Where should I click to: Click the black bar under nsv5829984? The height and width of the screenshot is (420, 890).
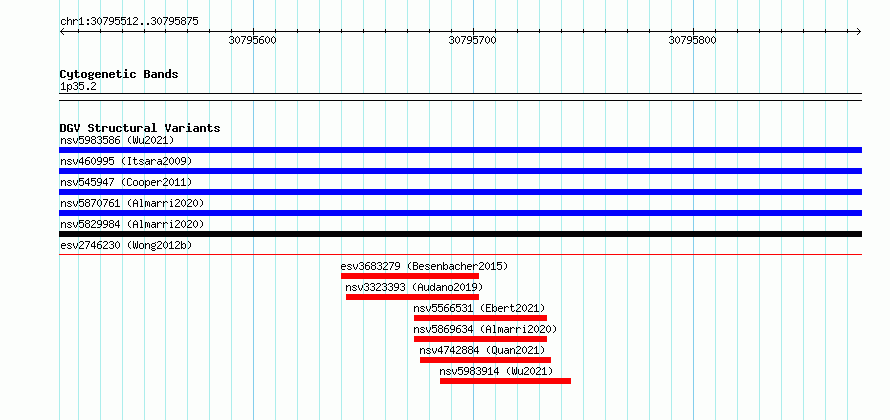[x=460, y=234]
